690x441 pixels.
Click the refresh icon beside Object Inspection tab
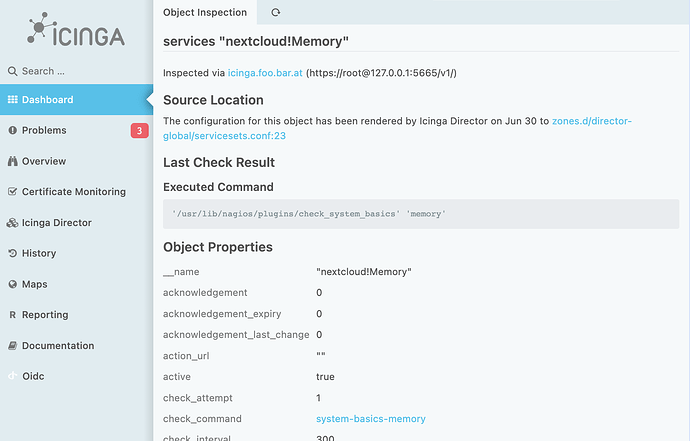pyautogui.click(x=276, y=12)
